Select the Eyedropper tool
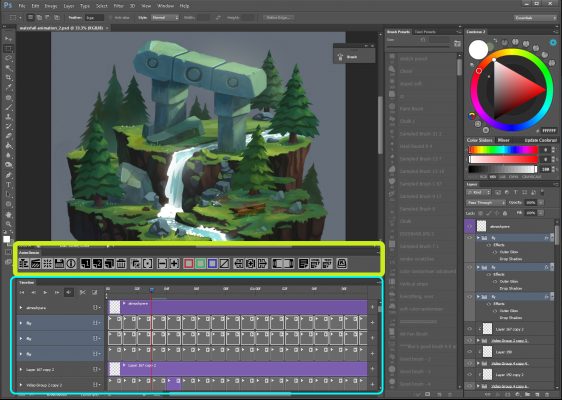The height and width of the screenshot is (400, 562). click(x=8, y=87)
